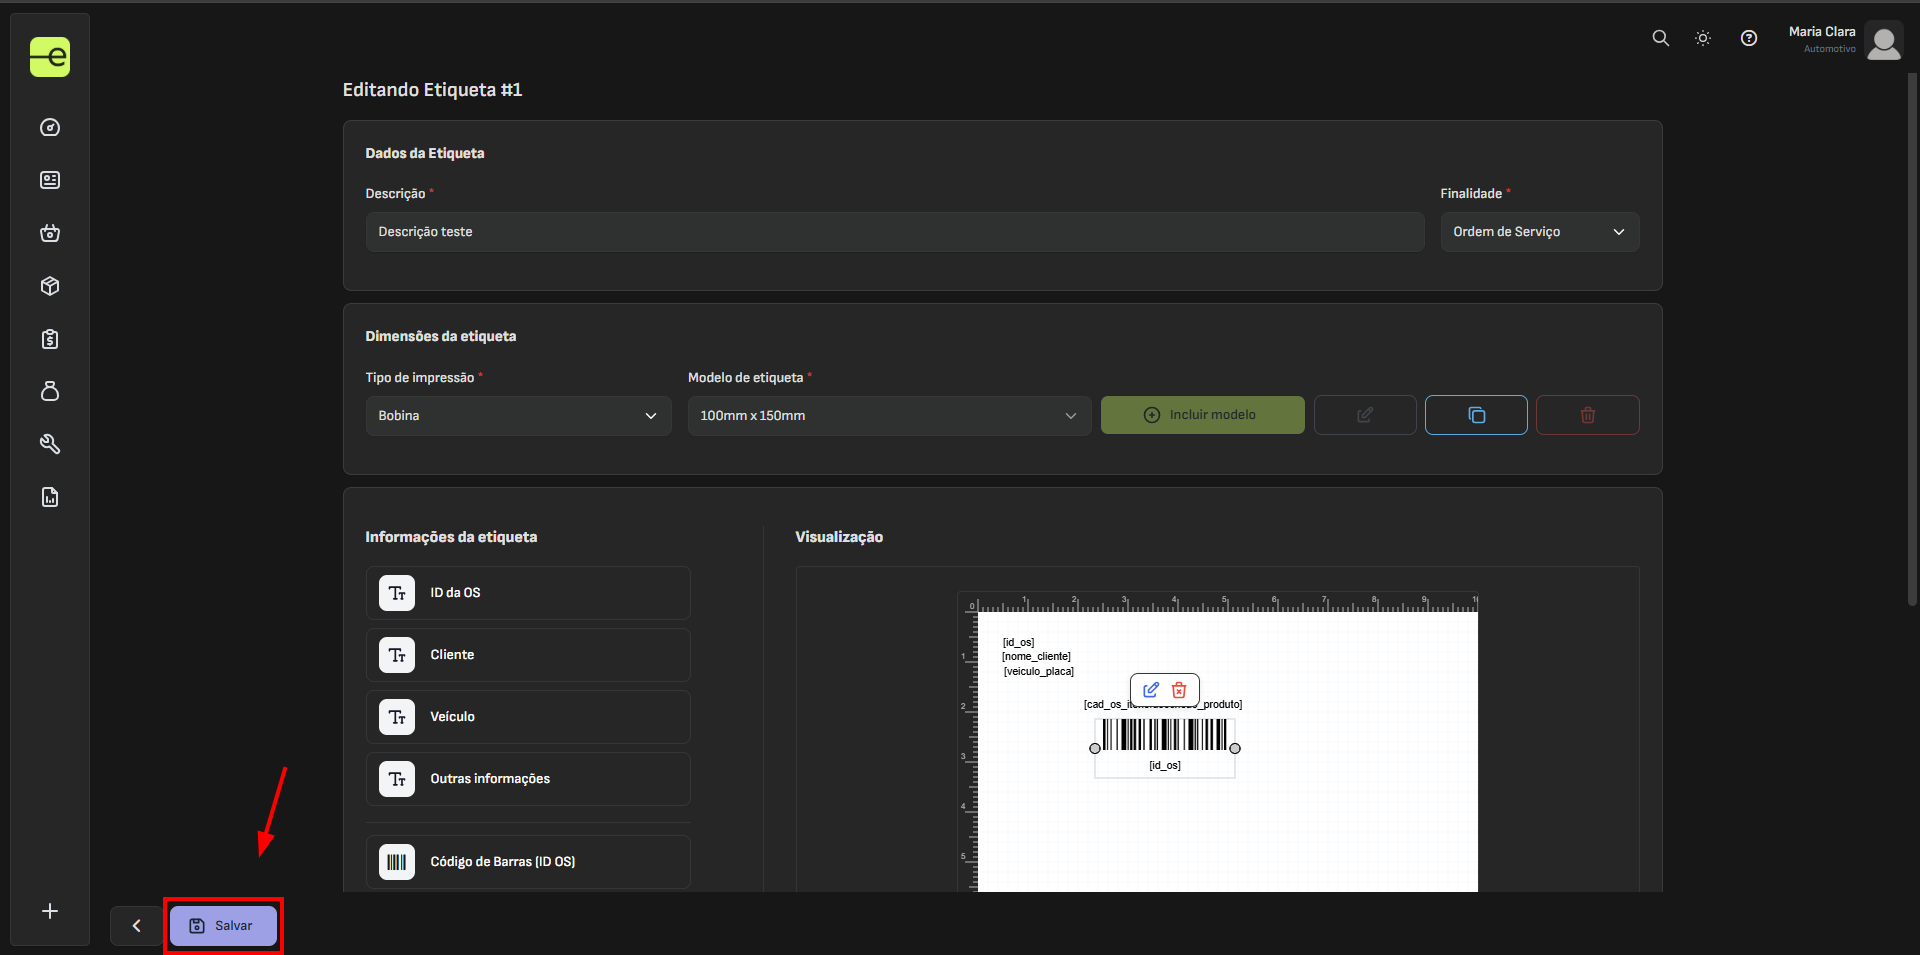Click the red trash icon on preview element

click(1179, 690)
